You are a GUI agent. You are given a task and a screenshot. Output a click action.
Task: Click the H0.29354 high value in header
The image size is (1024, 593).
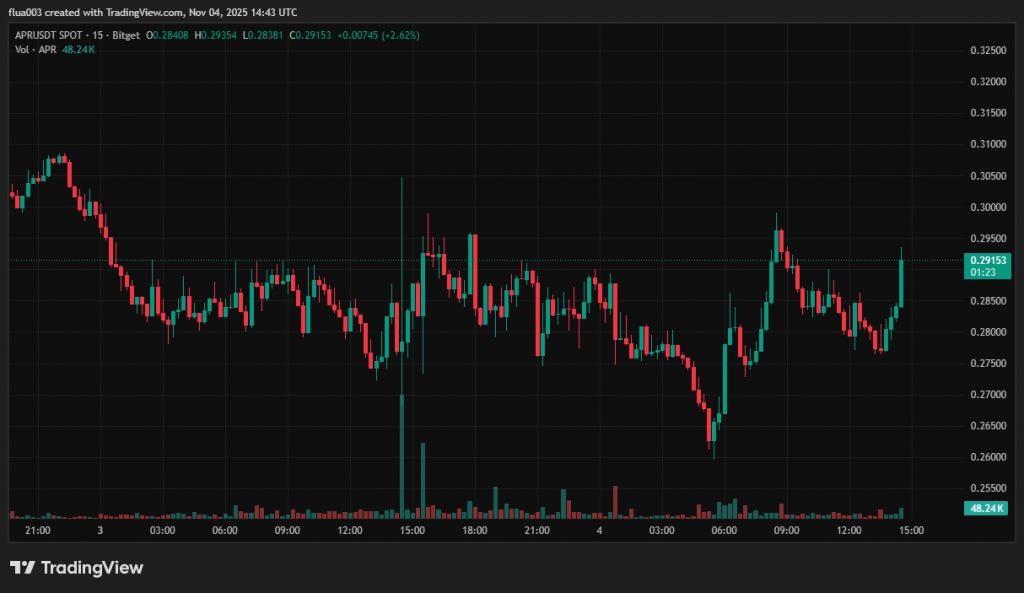(213, 35)
